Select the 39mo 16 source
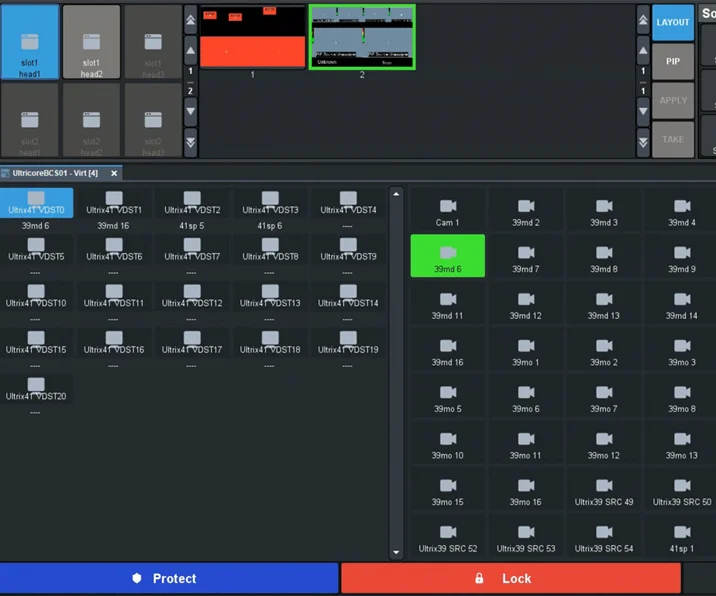This screenshot has height=596, width=716. [526, 489]
